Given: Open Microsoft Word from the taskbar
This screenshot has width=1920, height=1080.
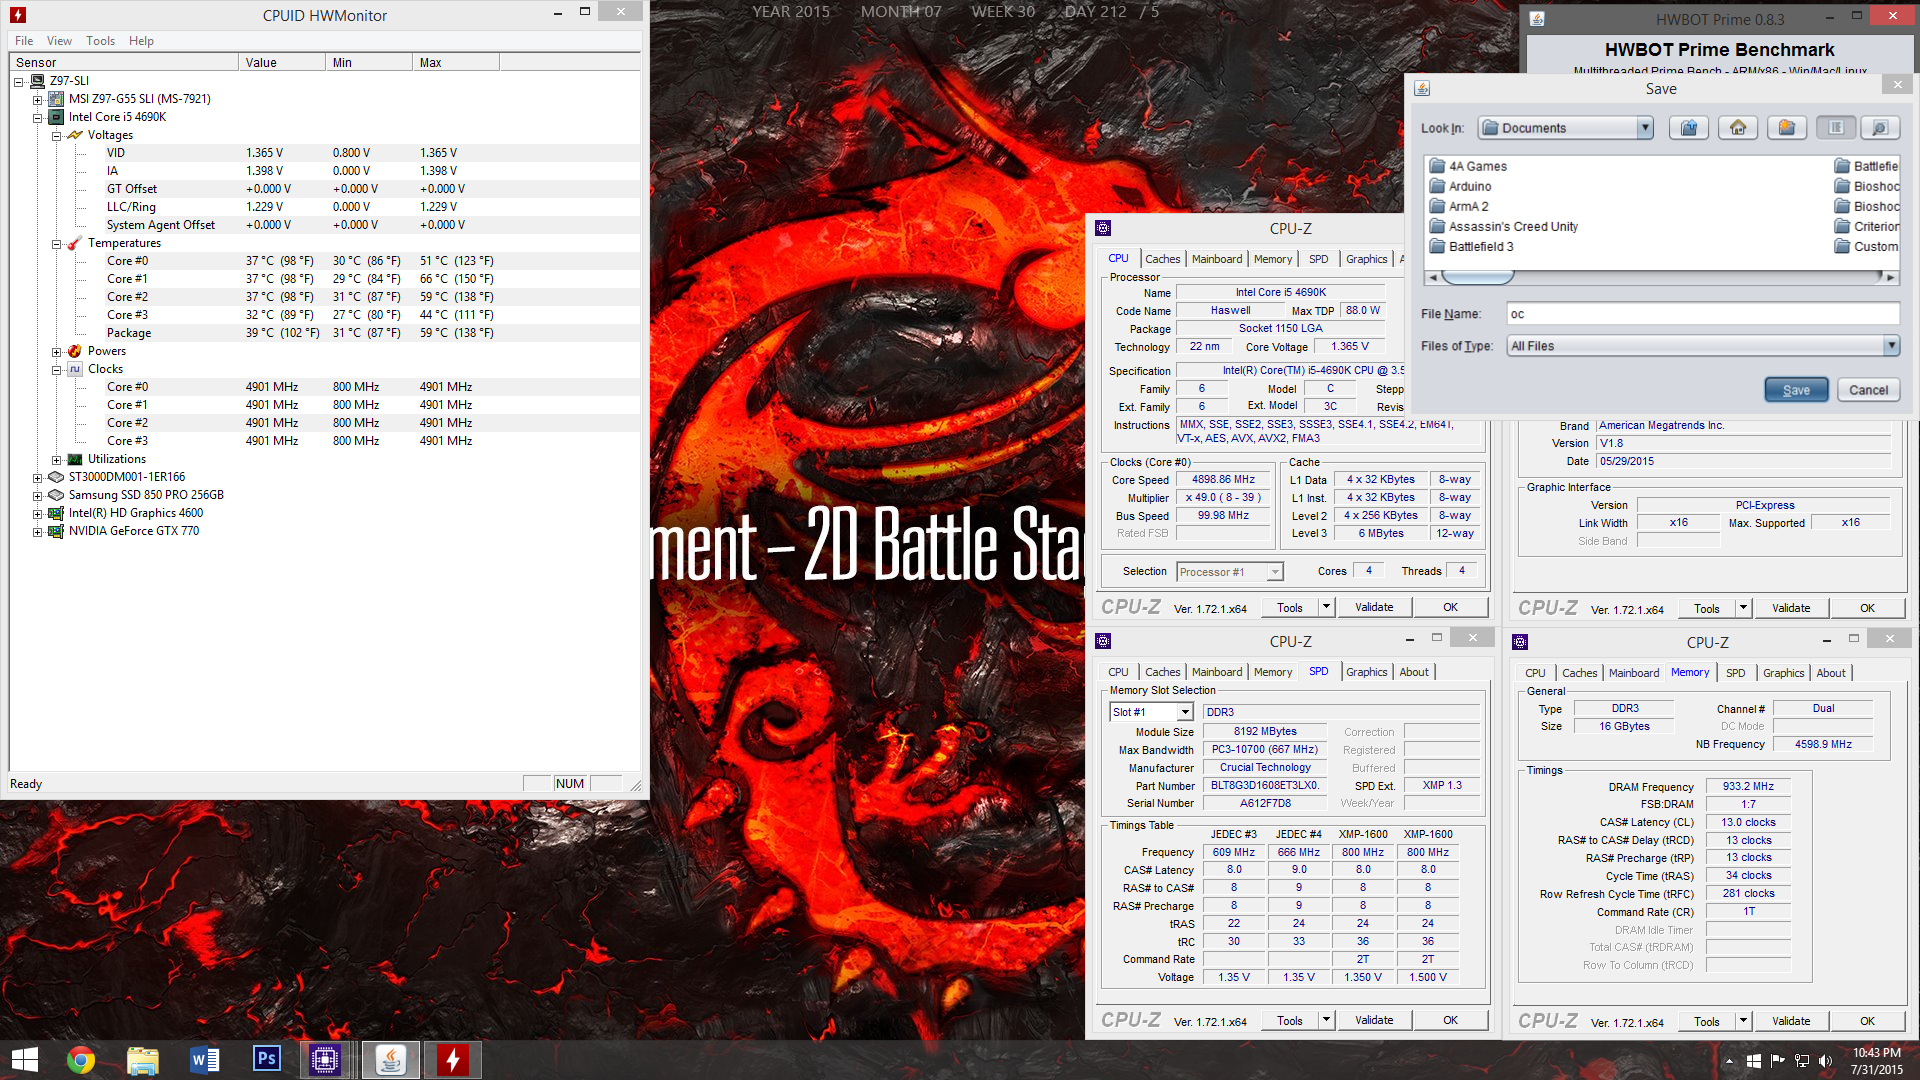Looking at the screenshot, I should click(x=205, y=1060).
